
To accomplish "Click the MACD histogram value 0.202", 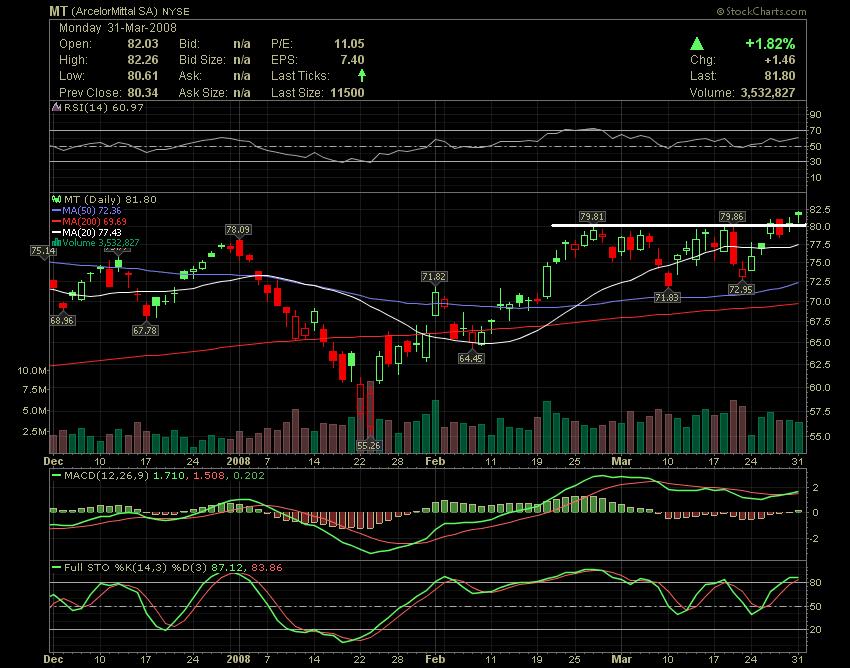I will [x=249, y=476].
